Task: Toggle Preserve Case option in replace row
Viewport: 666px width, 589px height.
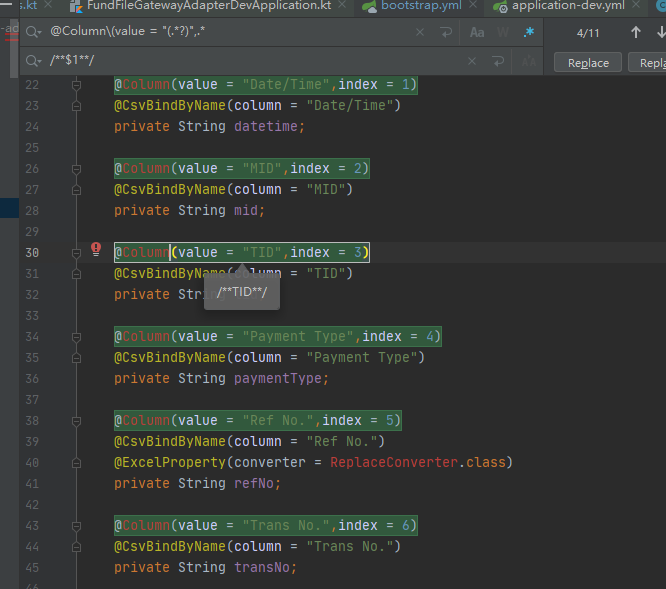Action: 529,62
